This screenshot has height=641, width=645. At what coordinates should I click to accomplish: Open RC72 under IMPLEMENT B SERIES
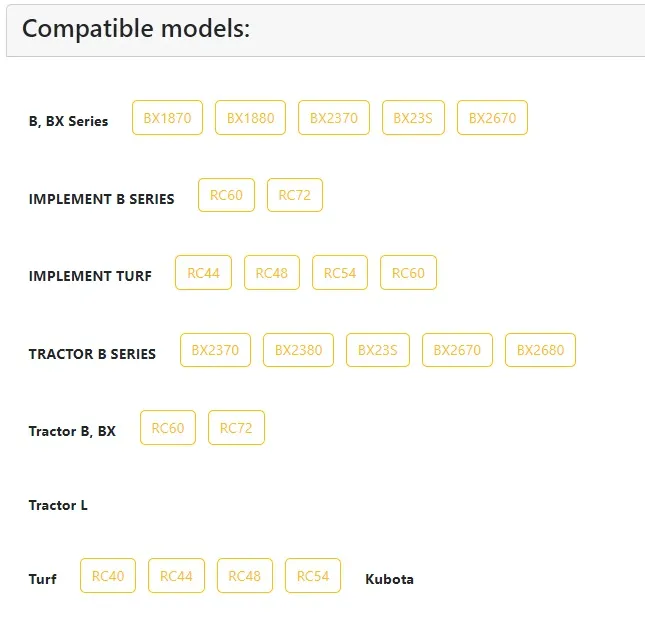(295, 195)
